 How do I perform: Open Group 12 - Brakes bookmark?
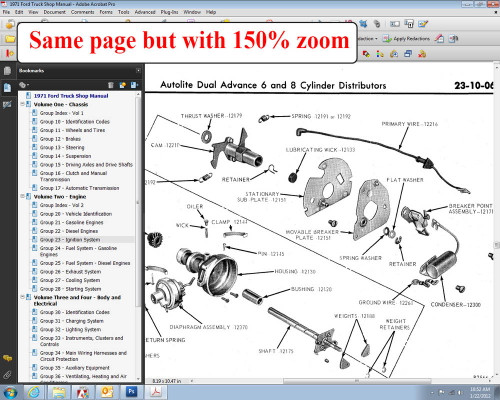[x=60, y=139]
